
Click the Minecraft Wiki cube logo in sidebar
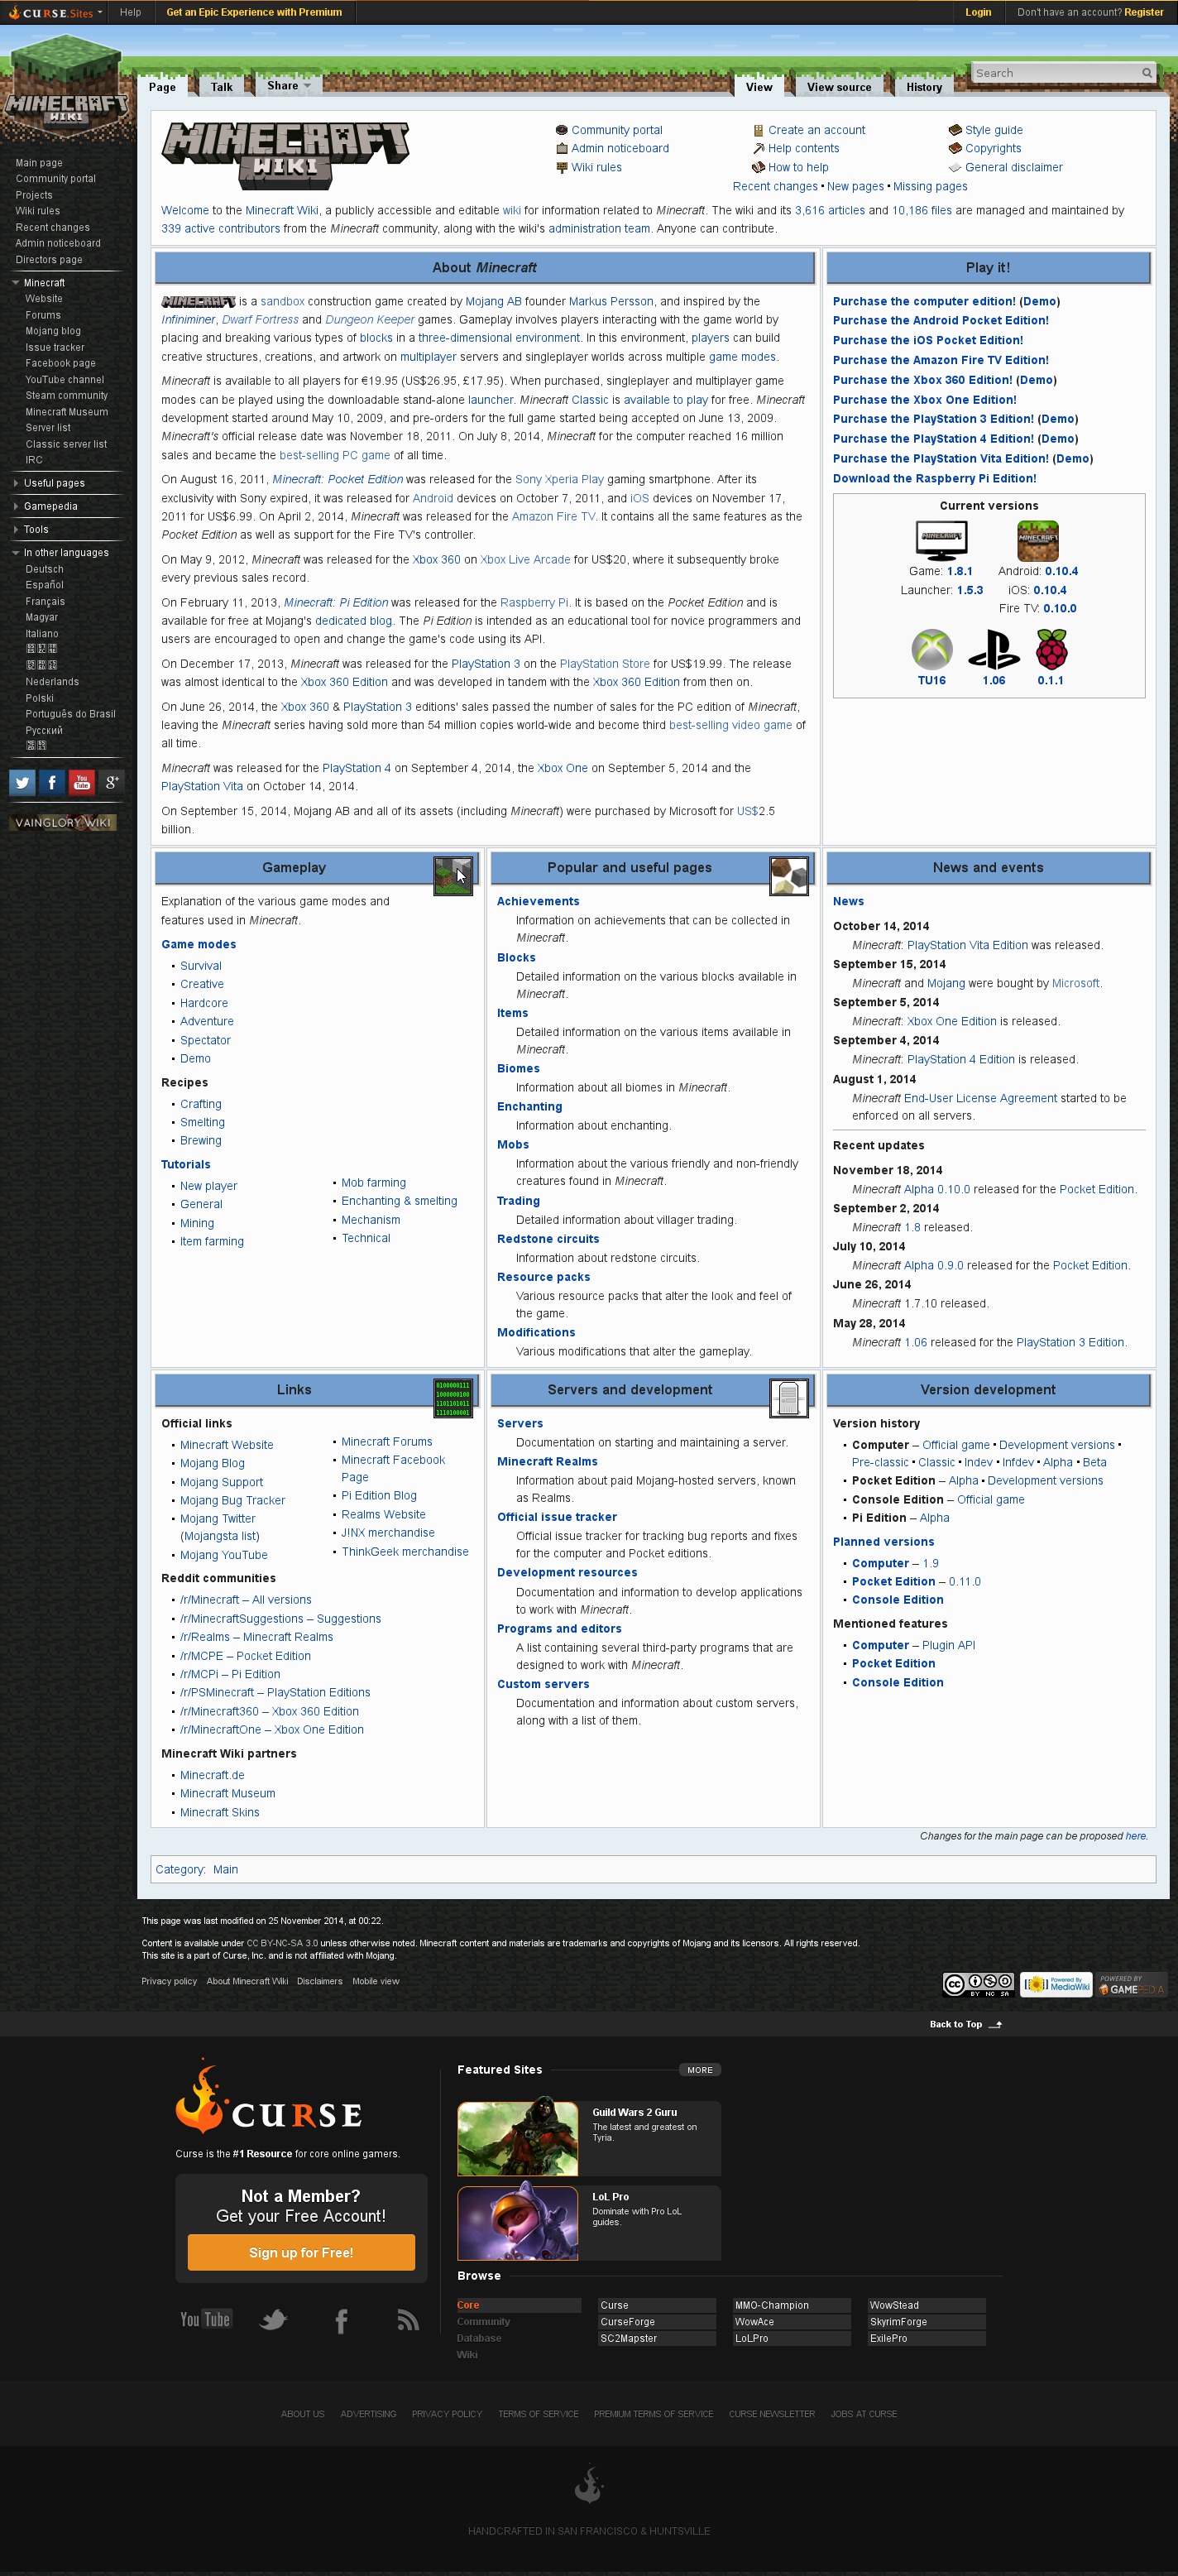(66, 87)
